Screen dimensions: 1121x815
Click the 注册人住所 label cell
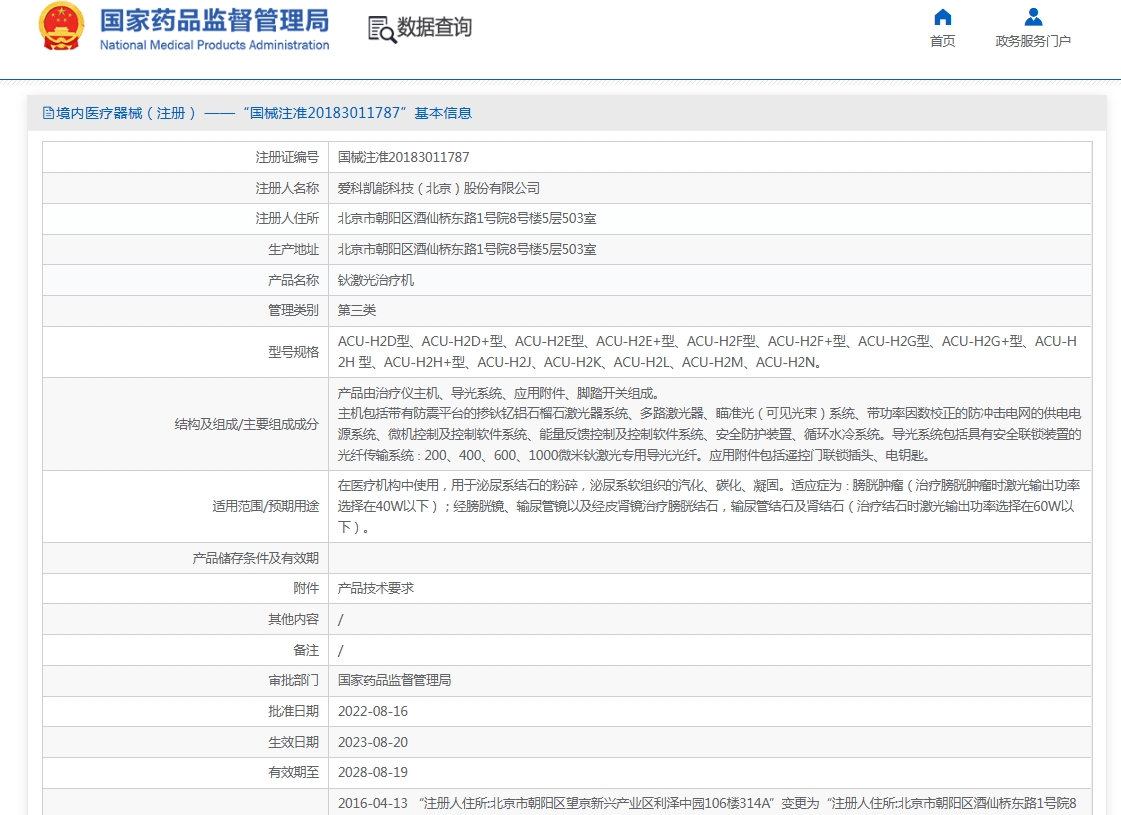tap(185, 219)
